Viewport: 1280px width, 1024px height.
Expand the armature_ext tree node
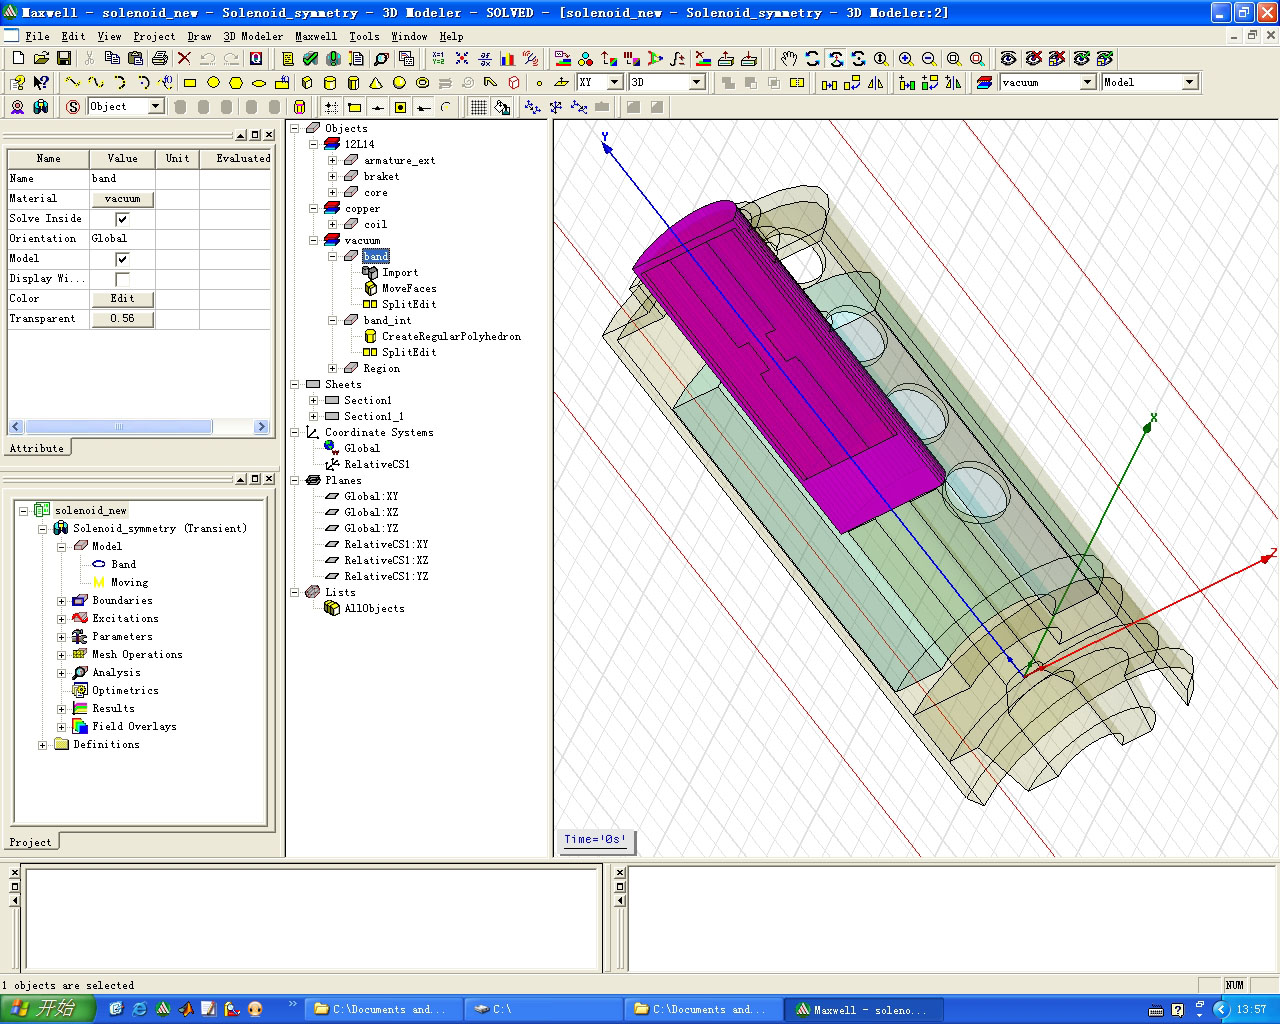coord(333,160)
